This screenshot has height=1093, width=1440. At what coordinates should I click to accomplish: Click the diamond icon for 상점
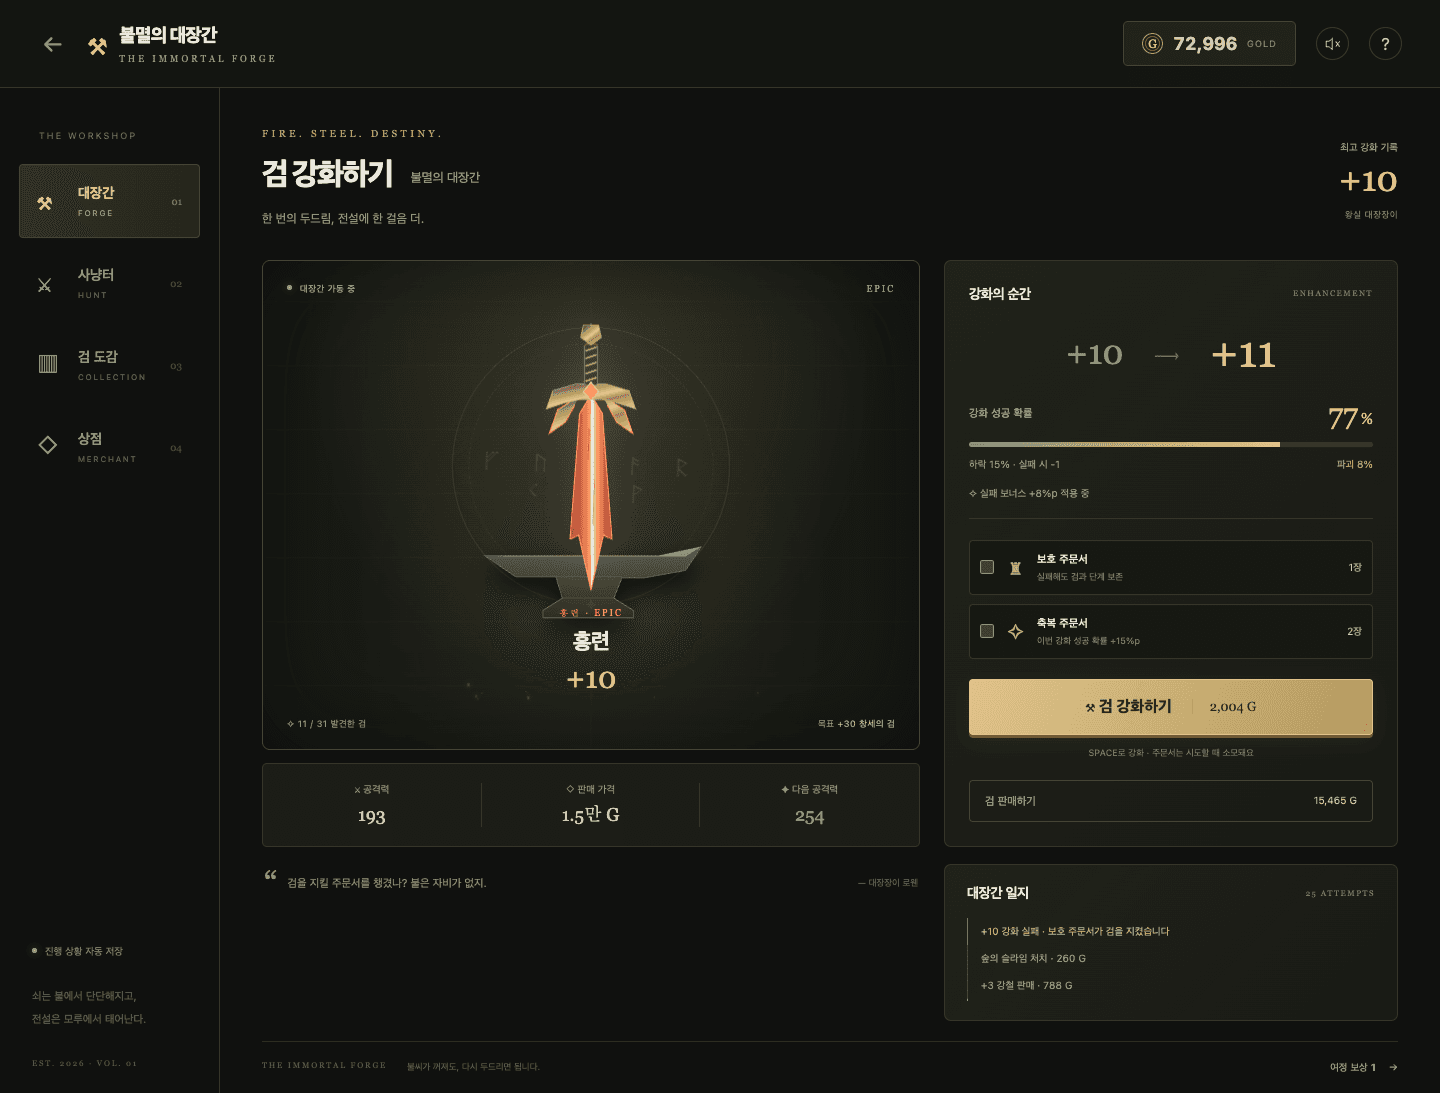point(48,445)
